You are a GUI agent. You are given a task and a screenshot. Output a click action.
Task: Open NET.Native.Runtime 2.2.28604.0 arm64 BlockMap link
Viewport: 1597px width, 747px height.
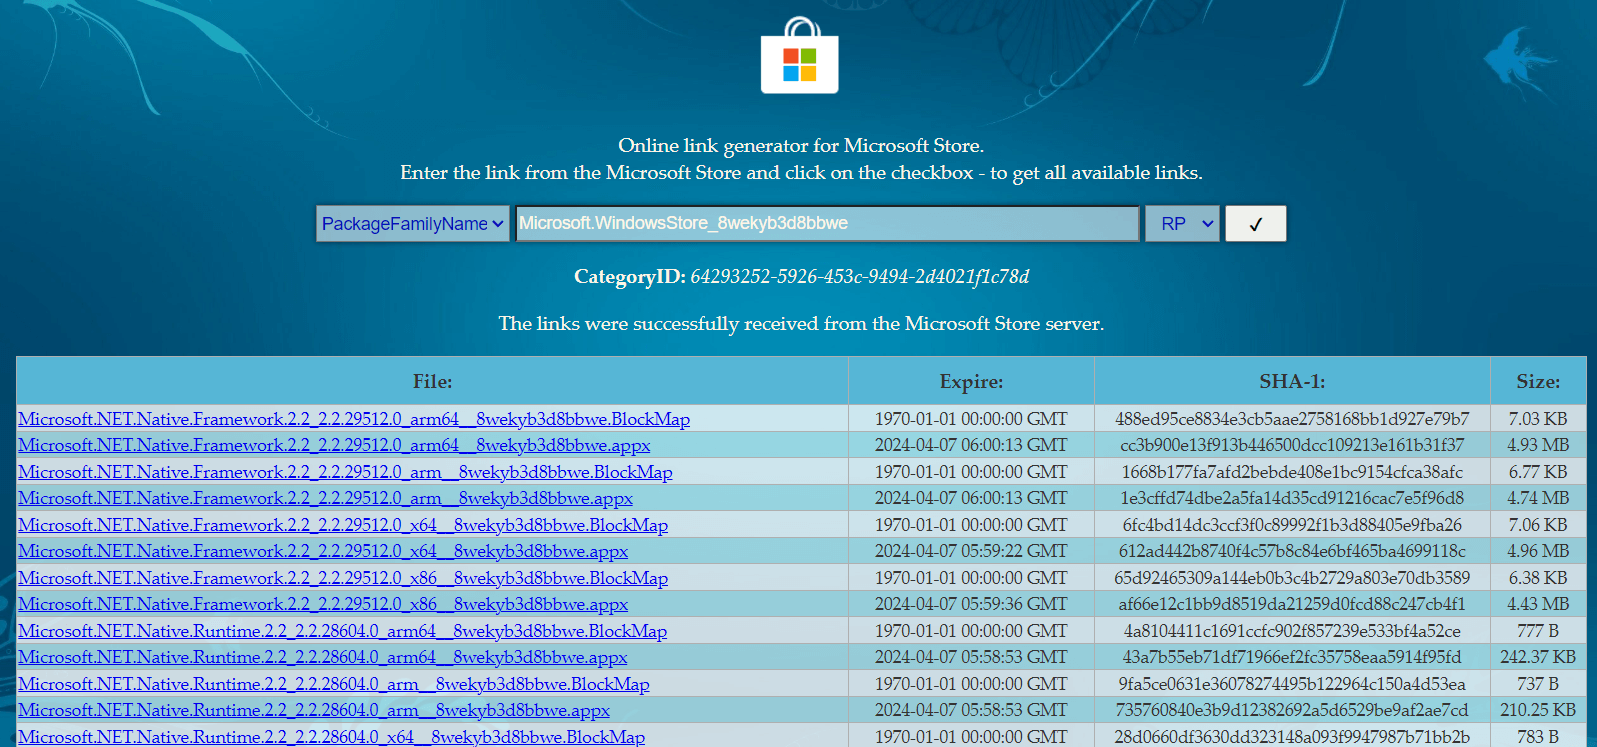pyautogui.click(x=342, y=631)
